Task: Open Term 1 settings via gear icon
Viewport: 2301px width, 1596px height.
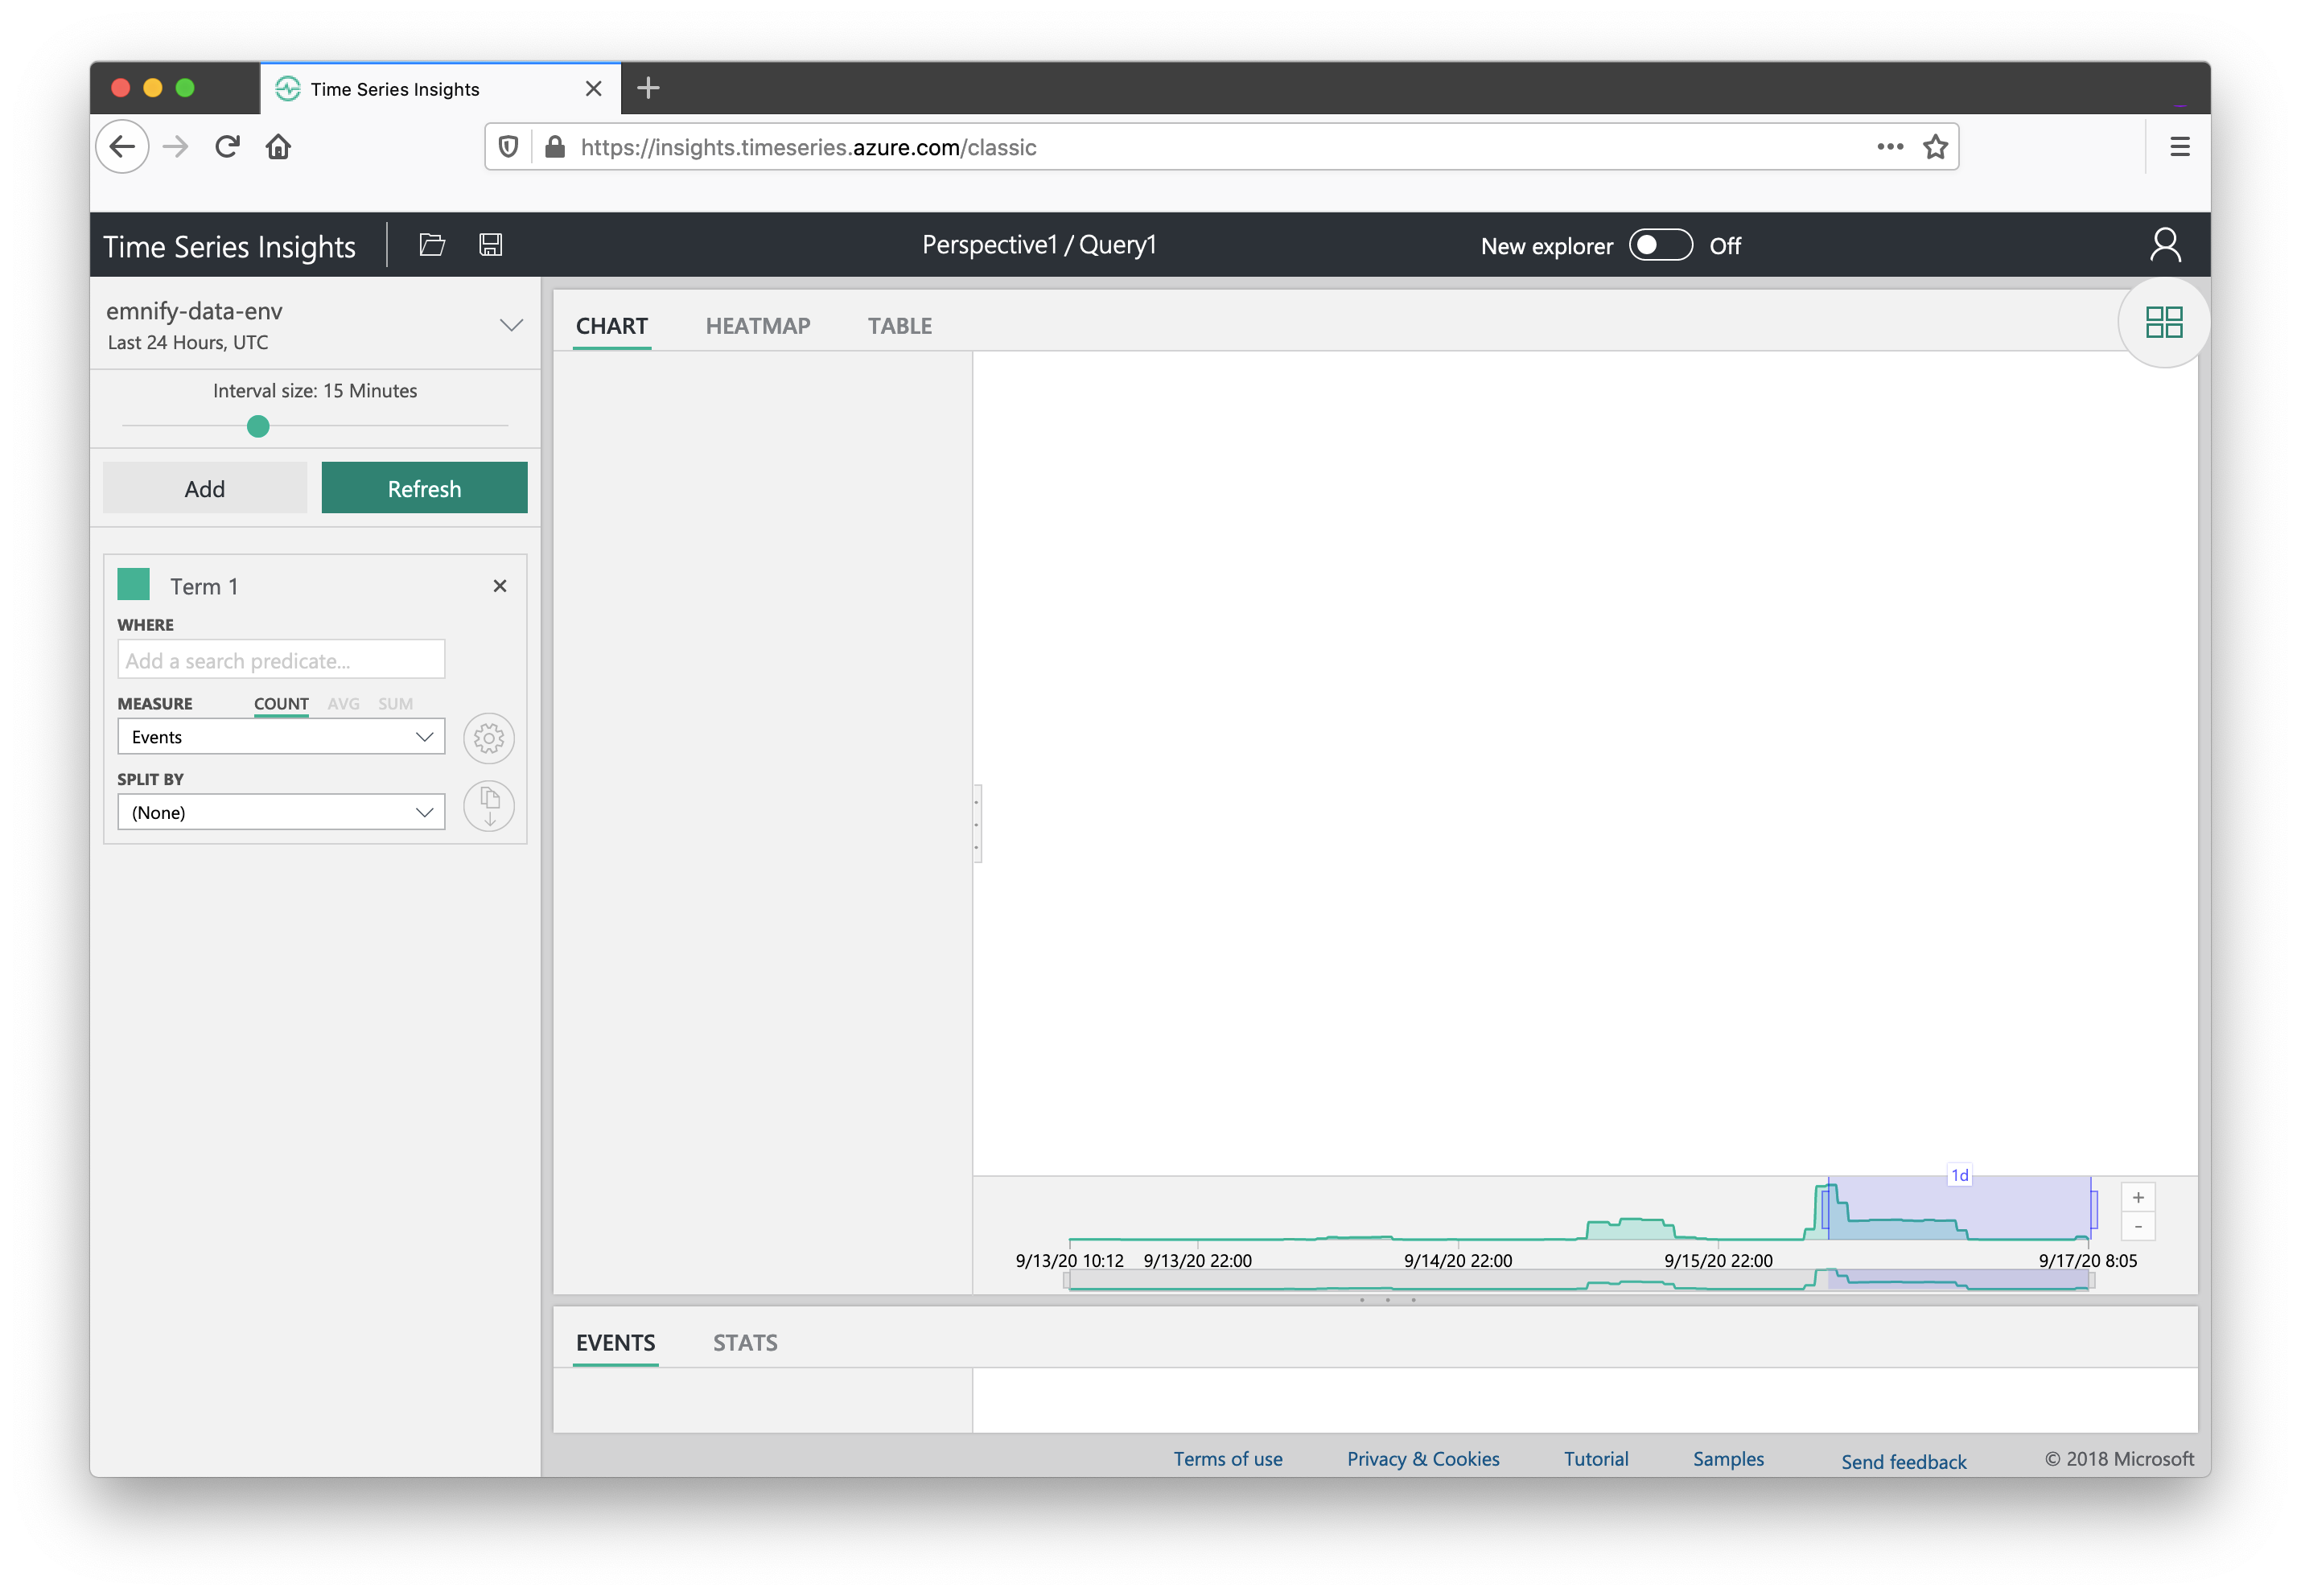Action: [488, 737]
